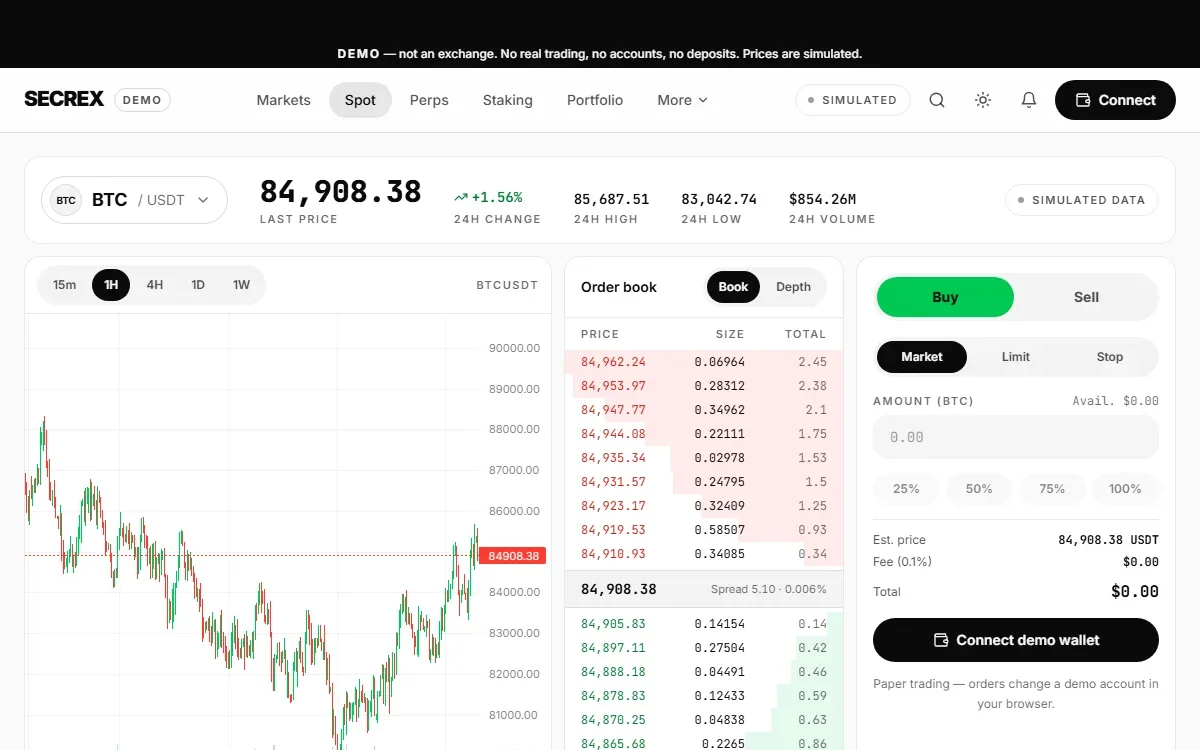
Task: Click ask price 84,962.24
Action: click(x=613, y=362)
